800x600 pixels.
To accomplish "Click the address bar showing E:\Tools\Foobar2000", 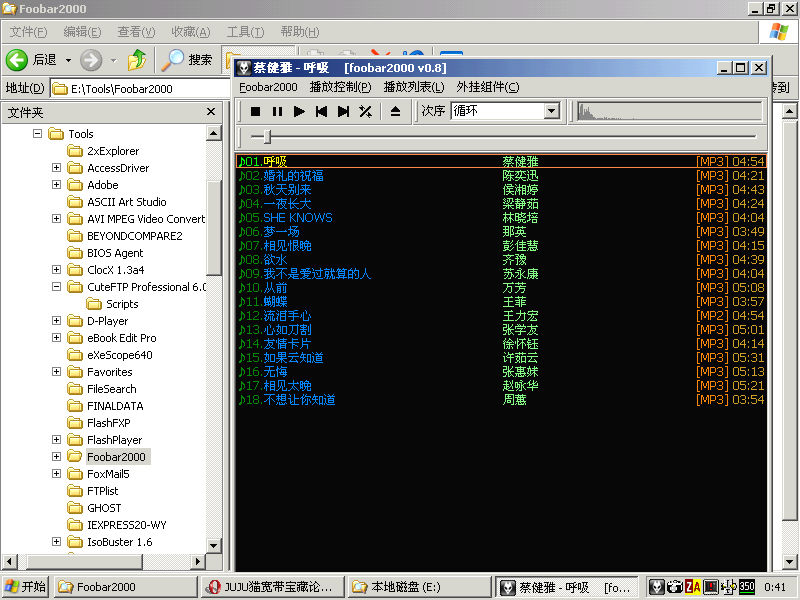I will [x=140, y=89].
